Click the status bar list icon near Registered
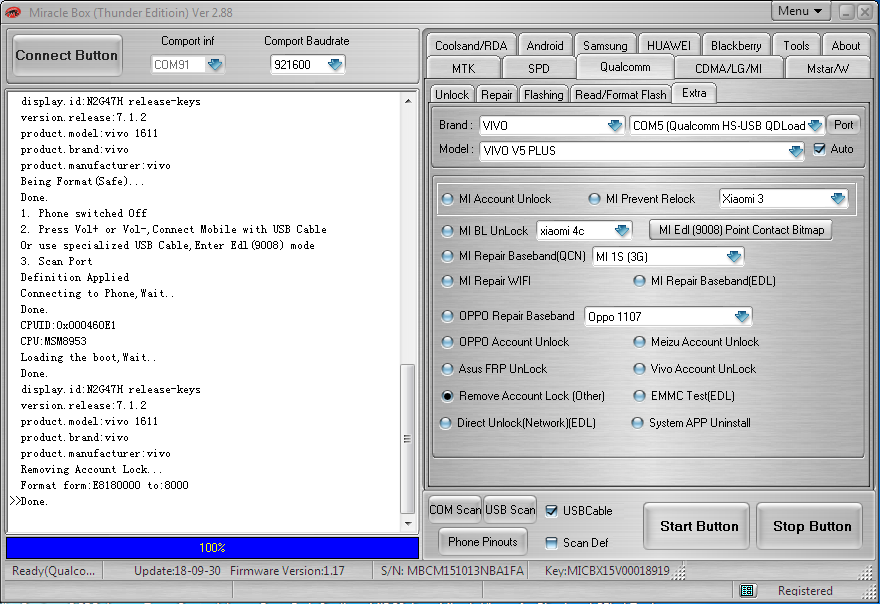Screen dimensions: 880x604 coord(746,590)
